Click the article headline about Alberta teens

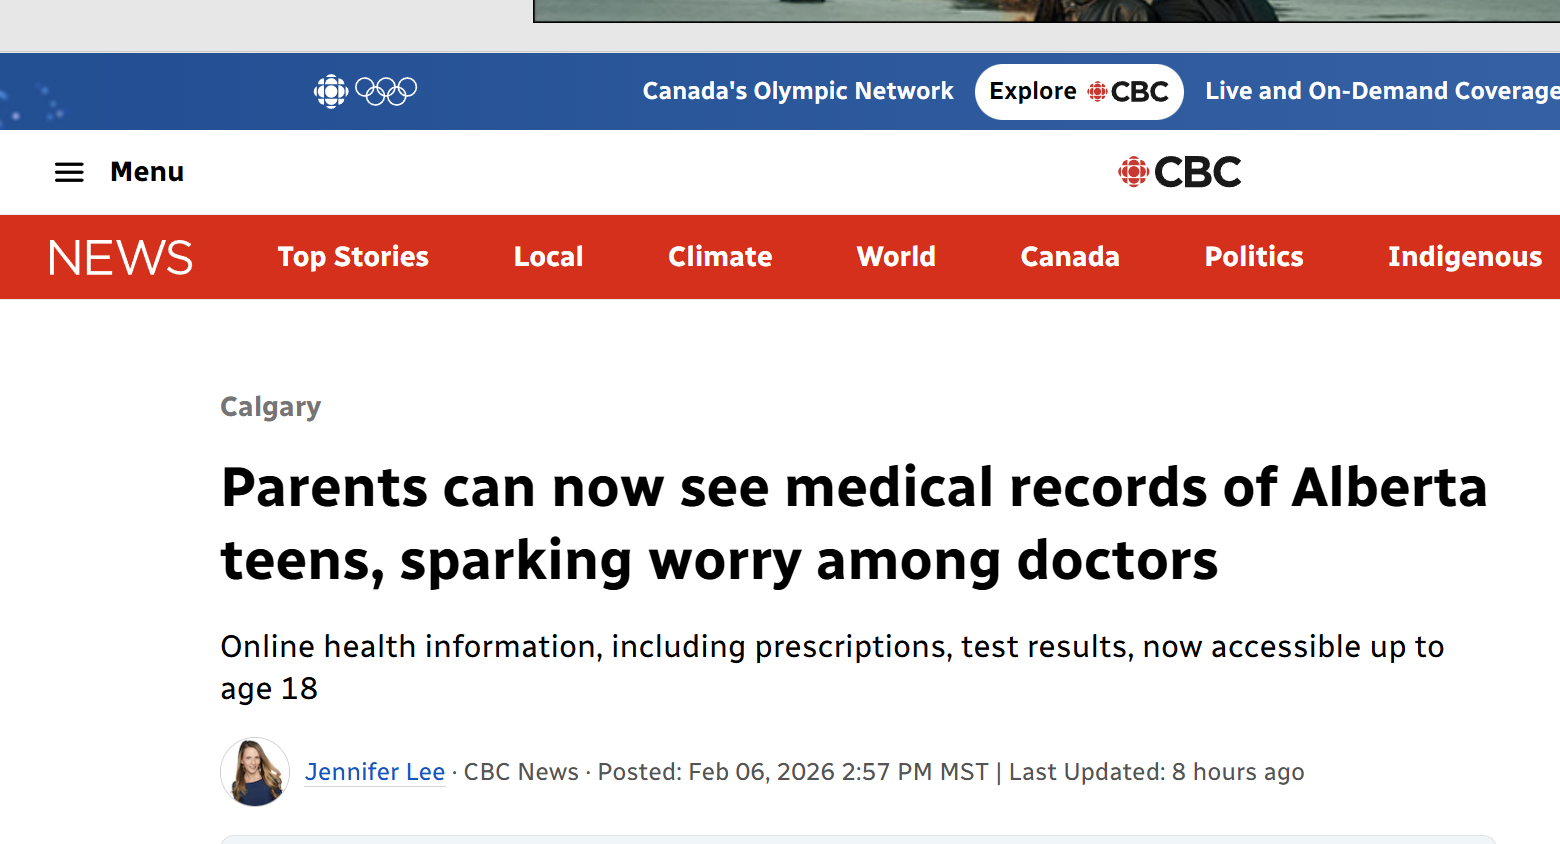[853, 523]
